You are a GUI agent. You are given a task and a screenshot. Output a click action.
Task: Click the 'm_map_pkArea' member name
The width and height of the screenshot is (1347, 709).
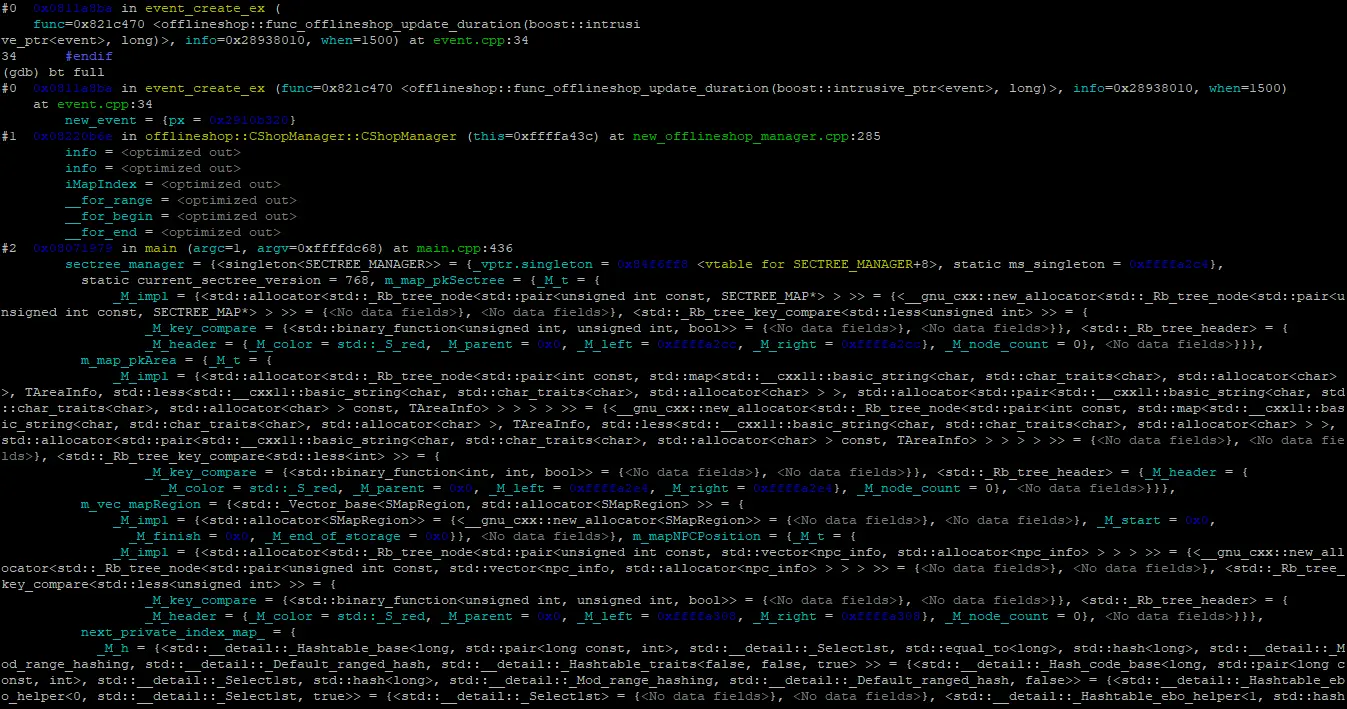pyautogui.click(x=129, y=360)
